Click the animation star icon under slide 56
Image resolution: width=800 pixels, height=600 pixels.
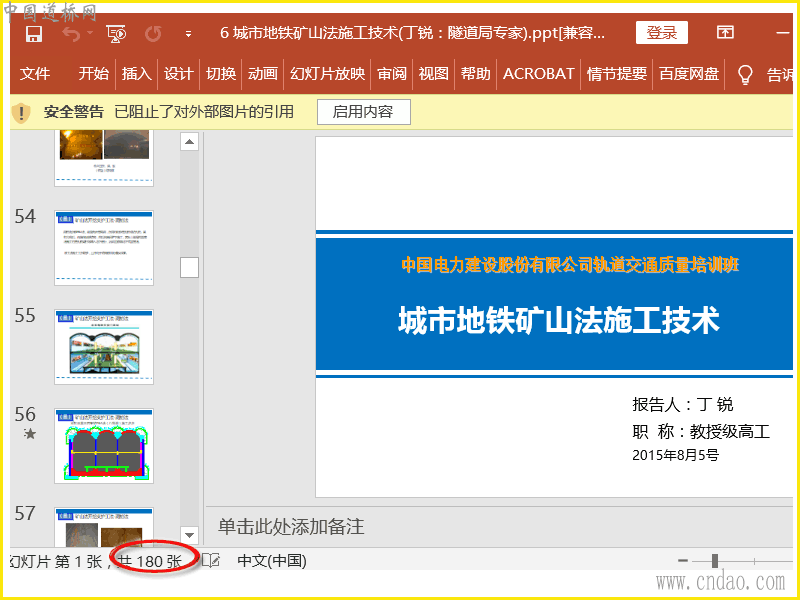pos(30,434)
